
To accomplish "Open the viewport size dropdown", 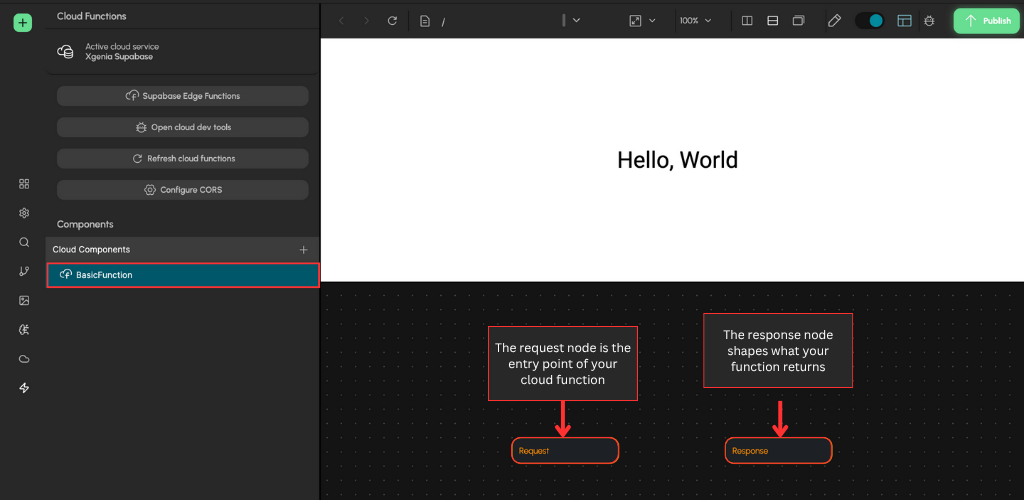I will (642, 20).
